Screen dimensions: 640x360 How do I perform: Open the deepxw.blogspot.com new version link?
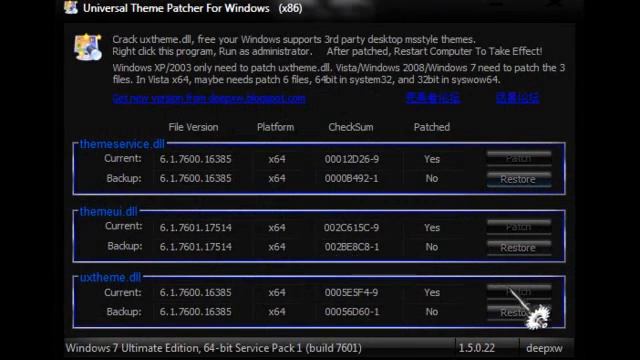tap(209, 98)
